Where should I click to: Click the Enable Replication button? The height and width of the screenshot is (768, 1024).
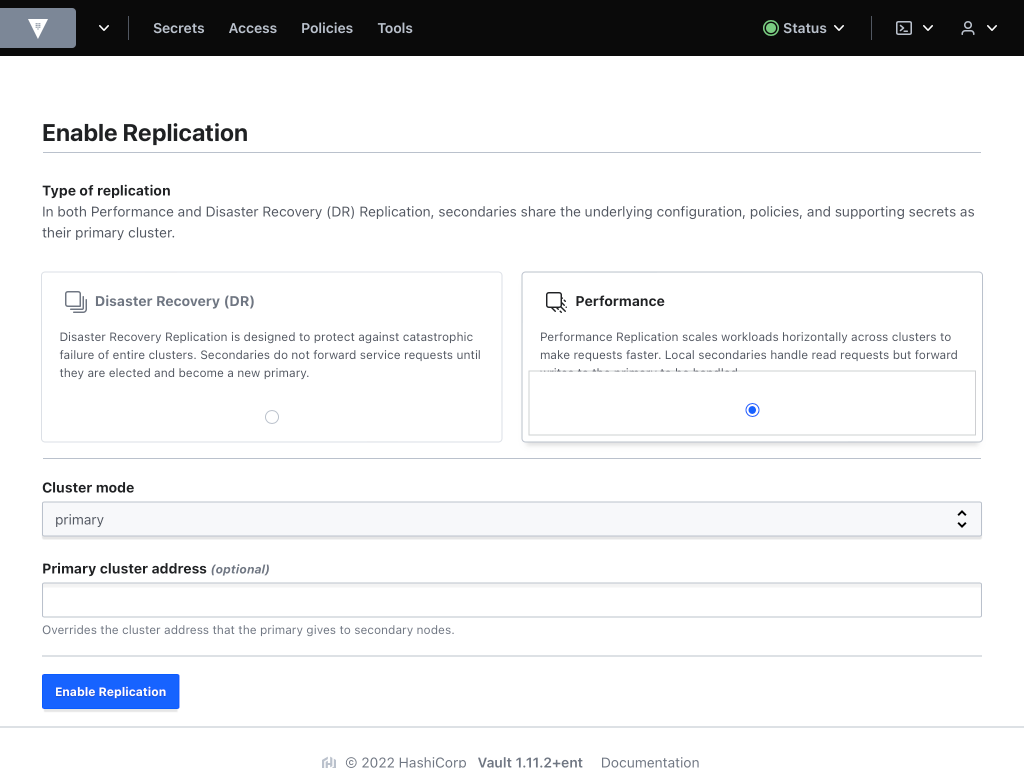pyautogui.click(x=110, y=691)
